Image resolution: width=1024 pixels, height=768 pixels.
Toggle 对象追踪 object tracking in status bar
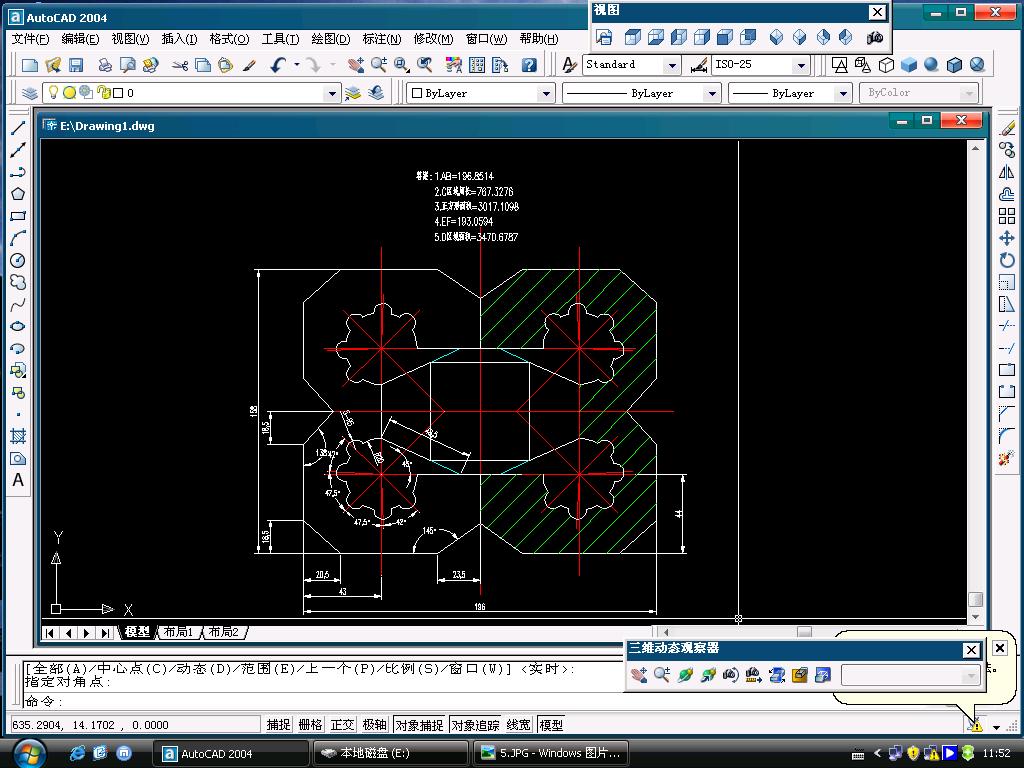(475, 725)
